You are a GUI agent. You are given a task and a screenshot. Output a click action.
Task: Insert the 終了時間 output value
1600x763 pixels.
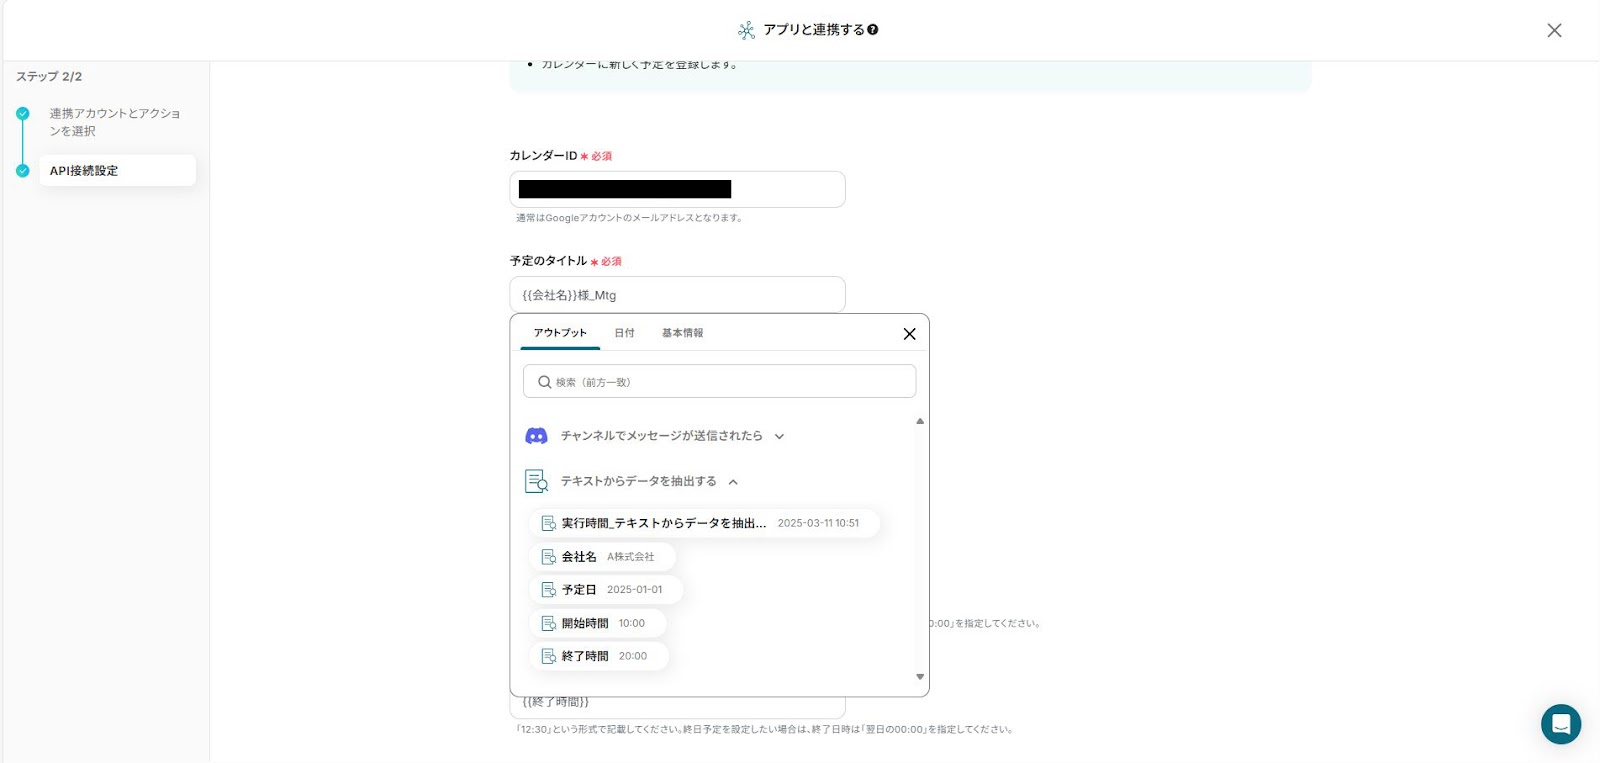pyautogui.click(x=598, y=656)
